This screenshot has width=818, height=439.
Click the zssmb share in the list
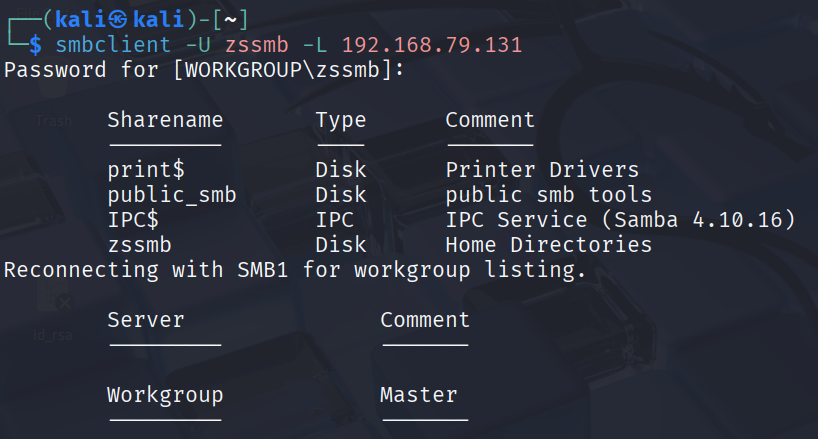coord(139,245)
